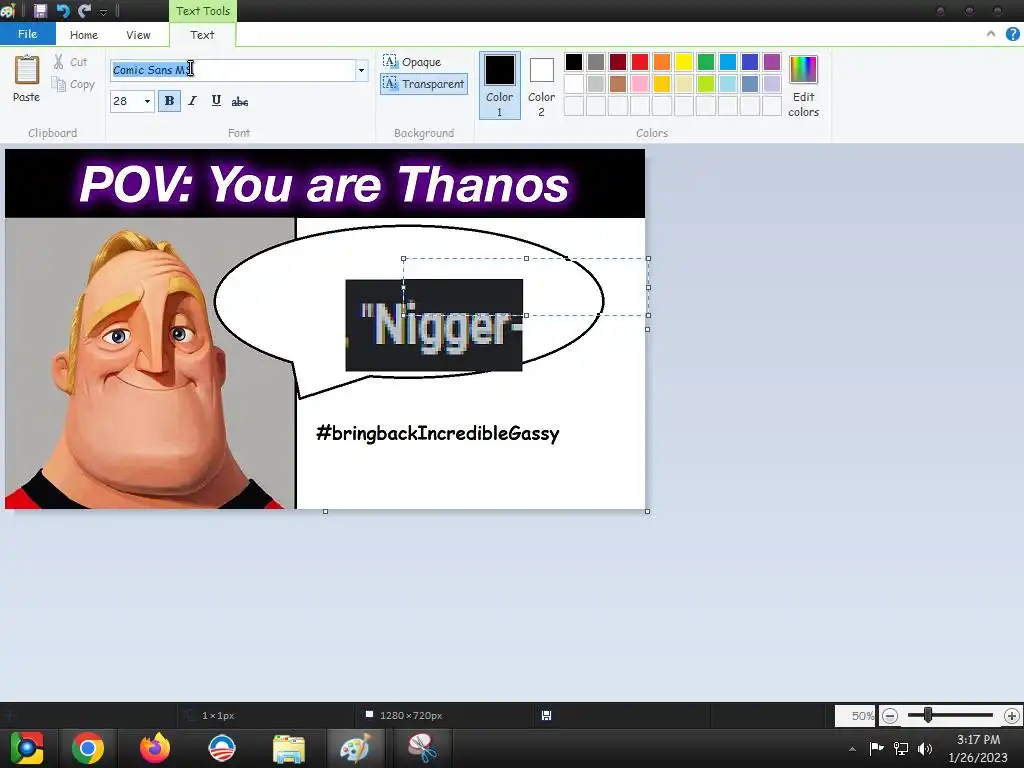This screenshot has width=1024, height=768.
Task: Choose the green palette swatch
Action: click(x=706, y=62)
